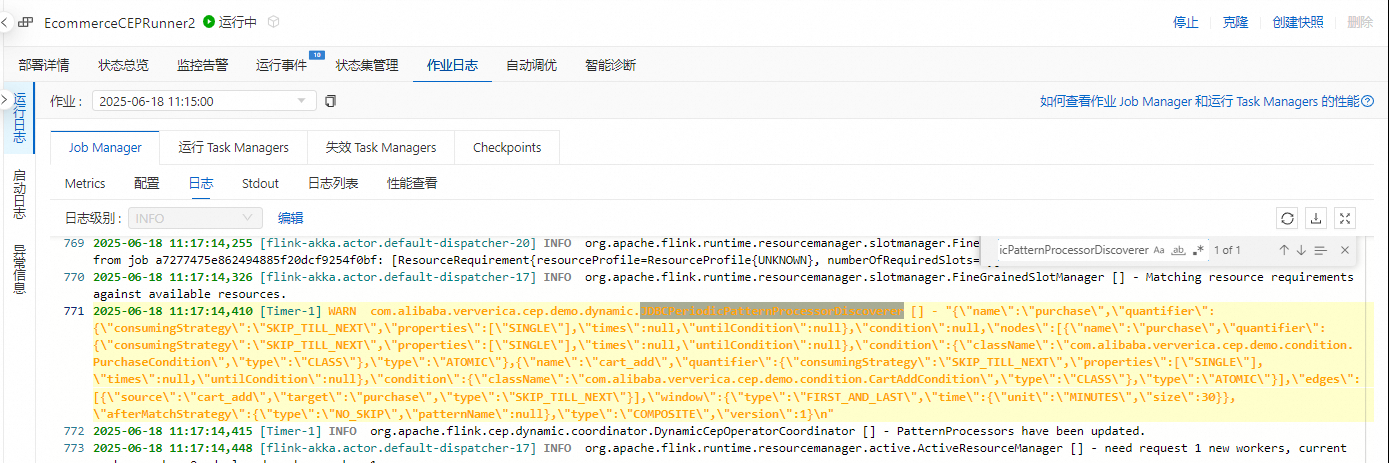Click the help icon next to performance link

[x=1368, y=101]
